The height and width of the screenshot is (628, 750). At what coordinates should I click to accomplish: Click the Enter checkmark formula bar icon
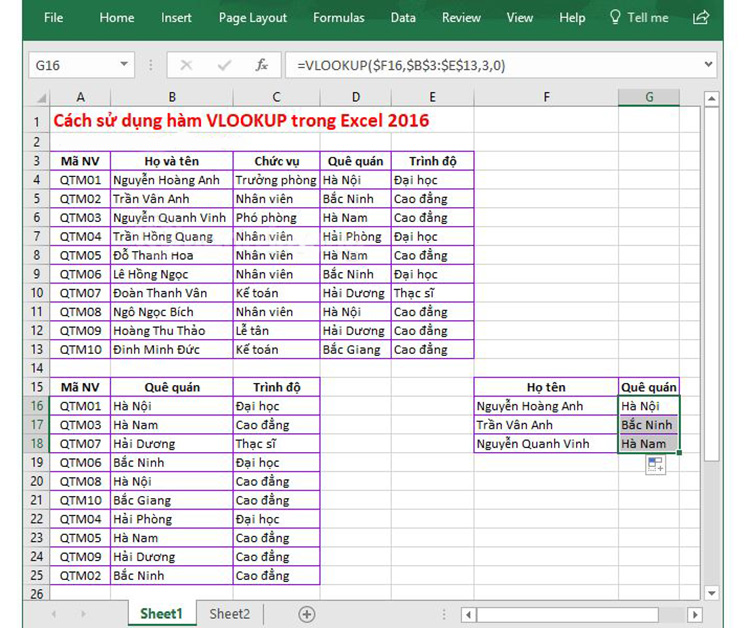tap(224, 65)
